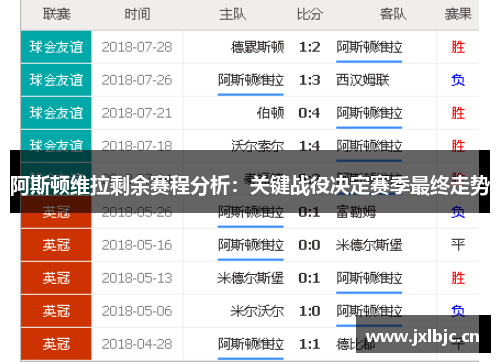Screen dimensions: 500x362
Task: Select 球会友谊 league cell in the 2018-07-21 row
Action: coord(56,113)
